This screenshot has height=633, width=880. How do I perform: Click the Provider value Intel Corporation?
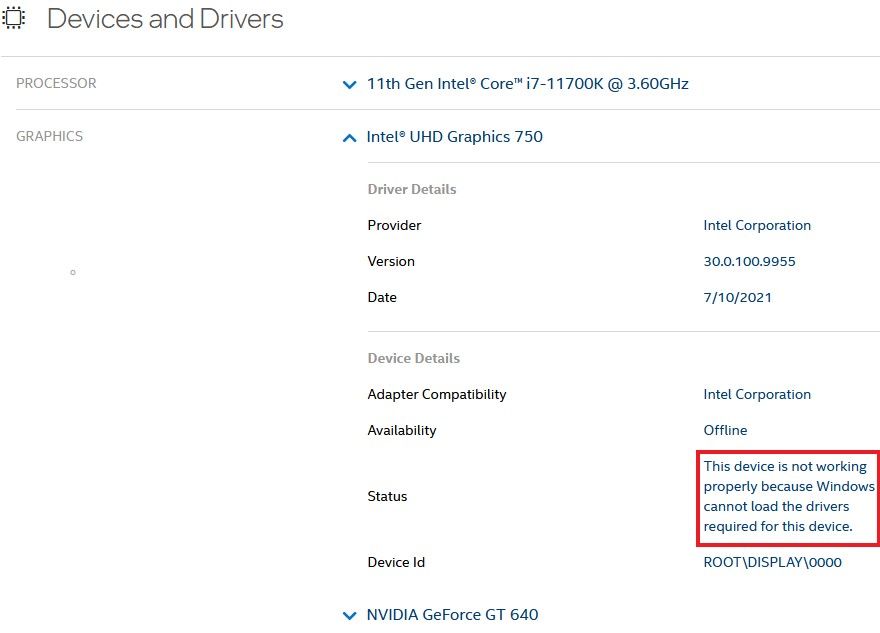[x=757, y=225]
